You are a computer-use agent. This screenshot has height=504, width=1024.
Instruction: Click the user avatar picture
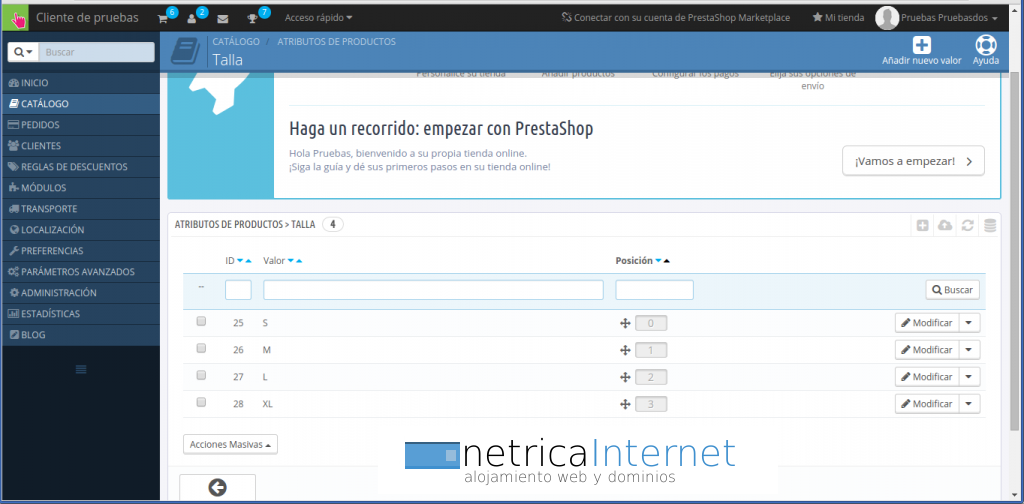coord(887,18)
